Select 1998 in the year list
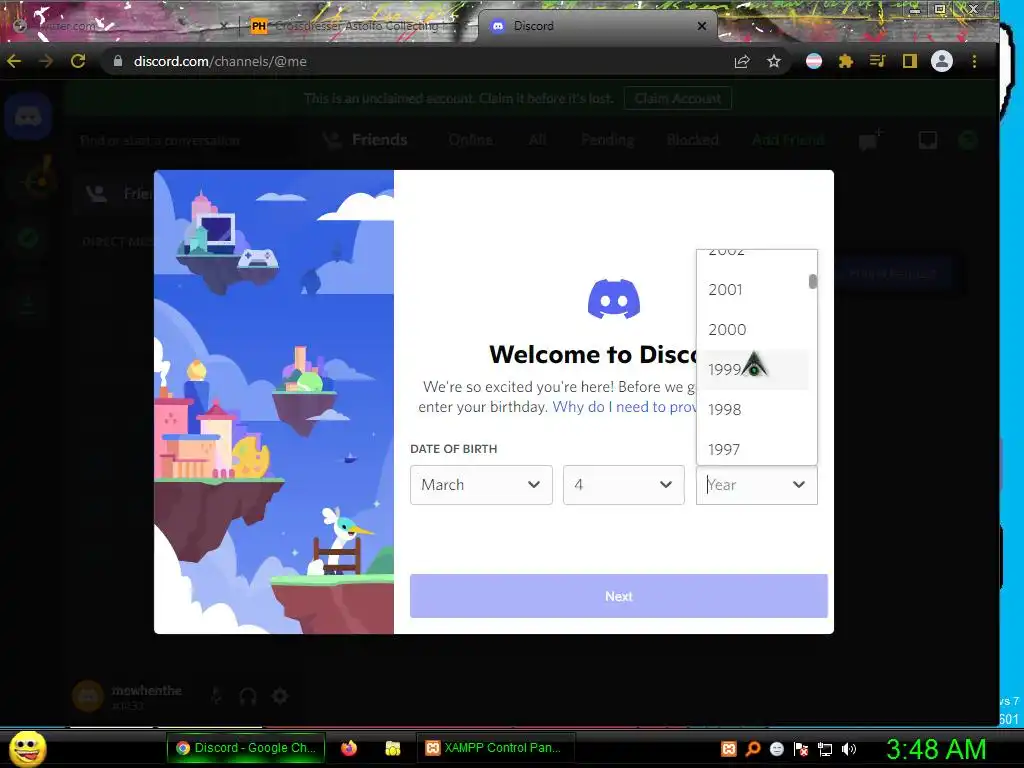Viewport: 1024px width, 768px height. click(753, 409)
